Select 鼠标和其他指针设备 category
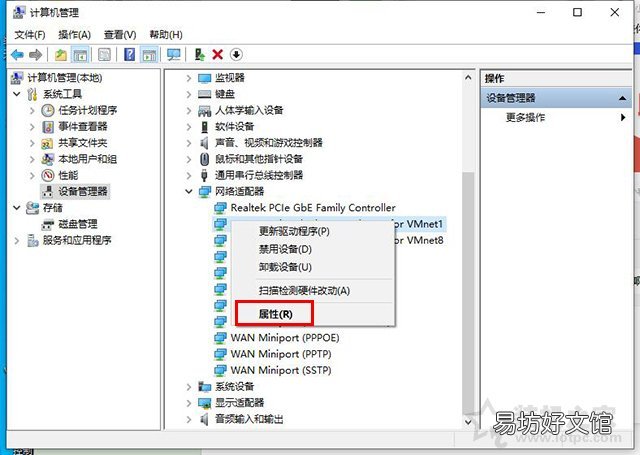Screen dimensions: 640x455 point(259,159)
